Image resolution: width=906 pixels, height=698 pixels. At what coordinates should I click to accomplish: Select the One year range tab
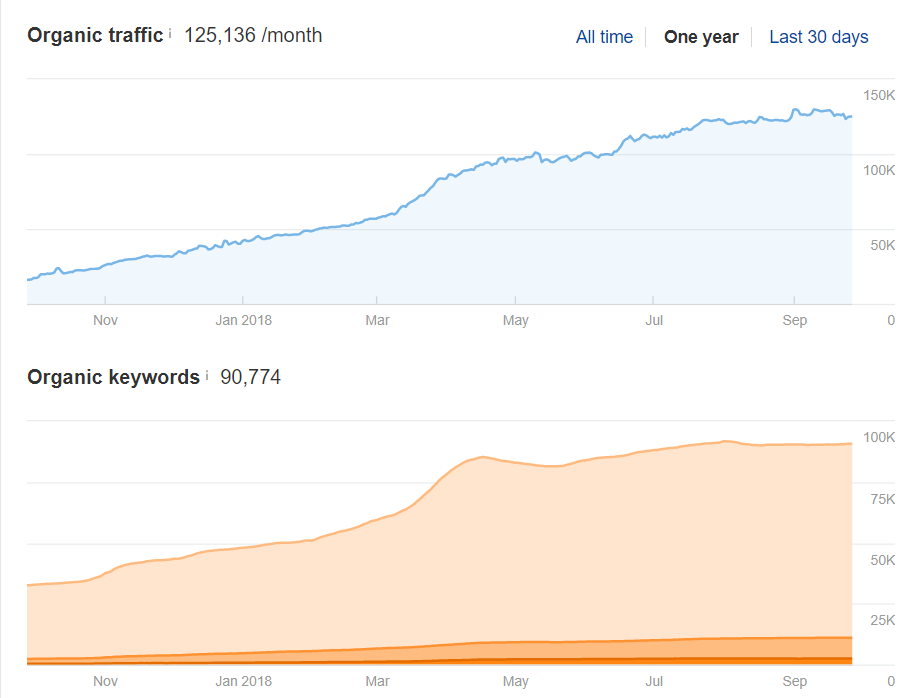click(701, 37)
